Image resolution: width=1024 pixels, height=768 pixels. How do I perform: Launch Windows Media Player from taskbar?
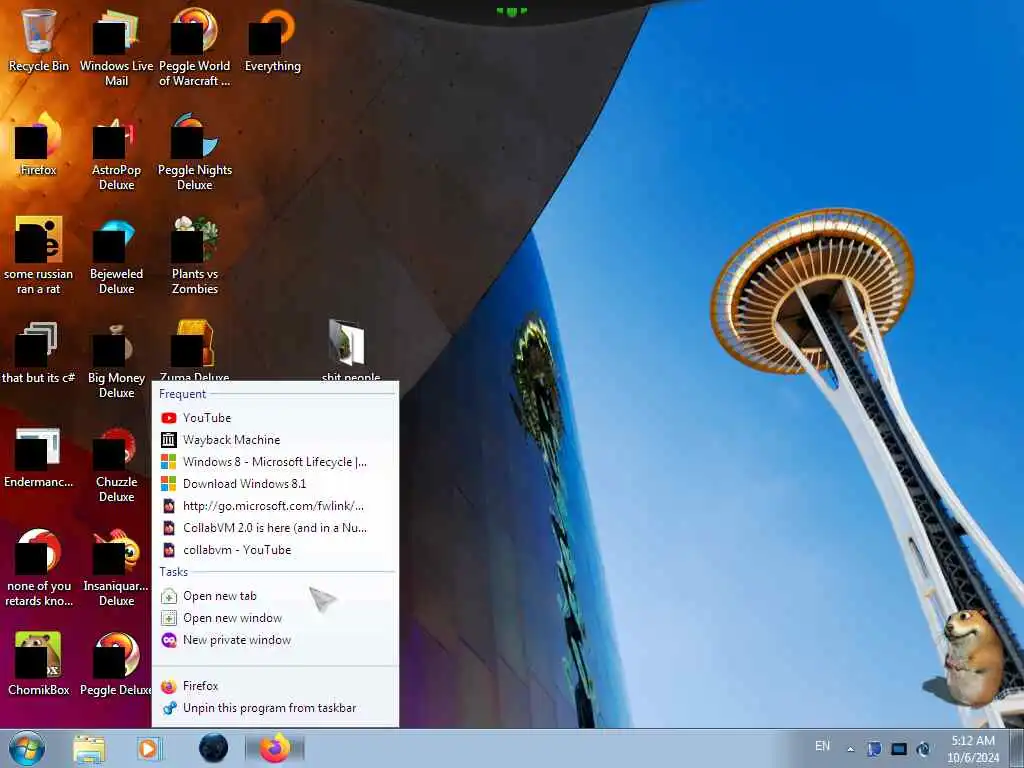click(149, 749)
